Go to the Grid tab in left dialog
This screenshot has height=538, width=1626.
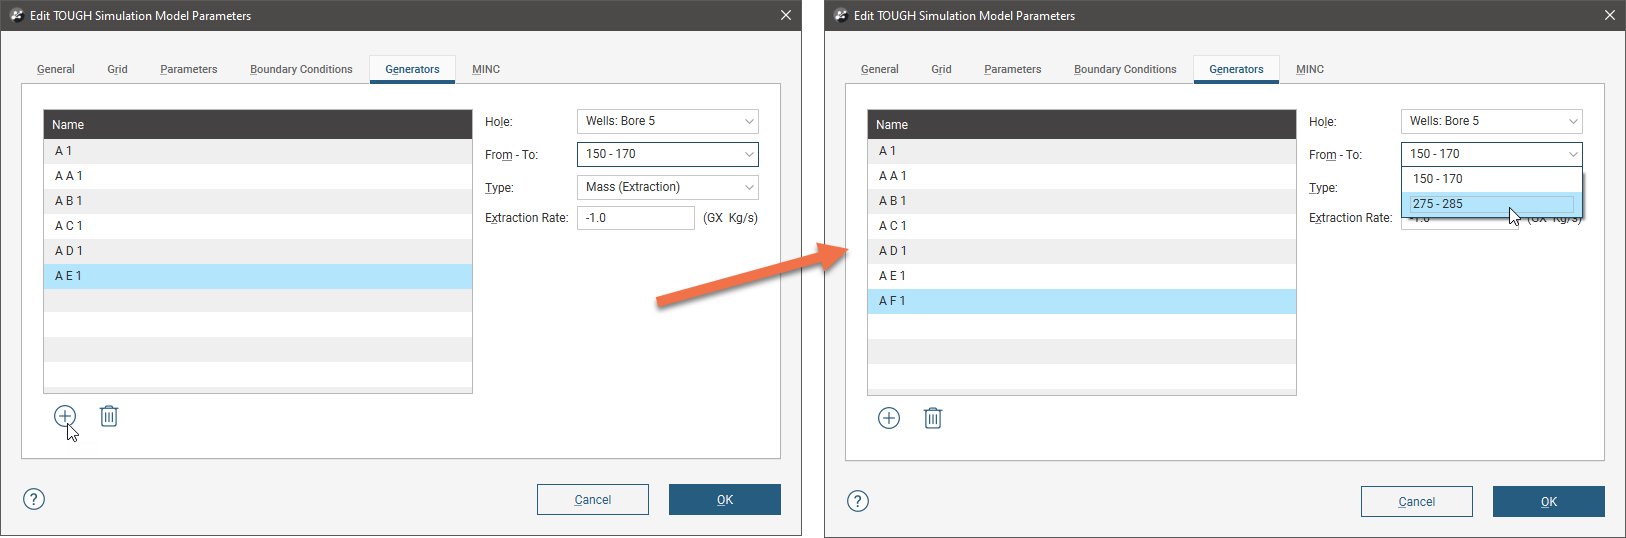tap(118, 69)
